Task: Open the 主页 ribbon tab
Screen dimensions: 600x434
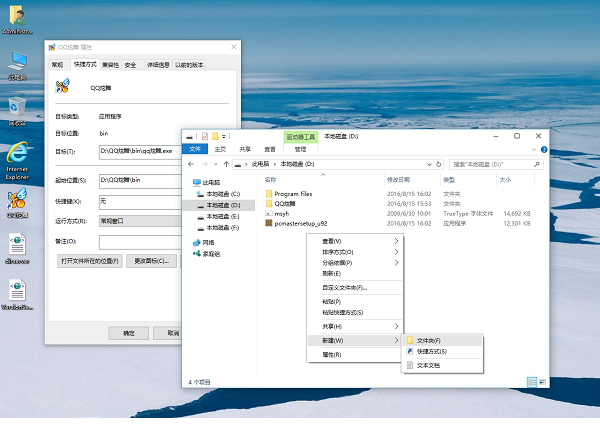Action: (x=220, y=149)
